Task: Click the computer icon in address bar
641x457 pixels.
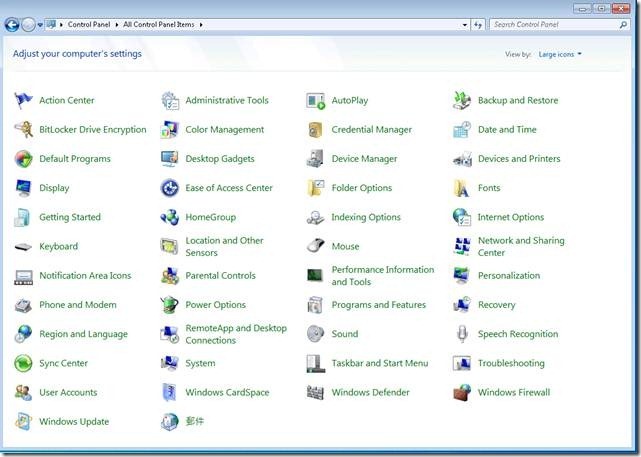Action: 51,25
